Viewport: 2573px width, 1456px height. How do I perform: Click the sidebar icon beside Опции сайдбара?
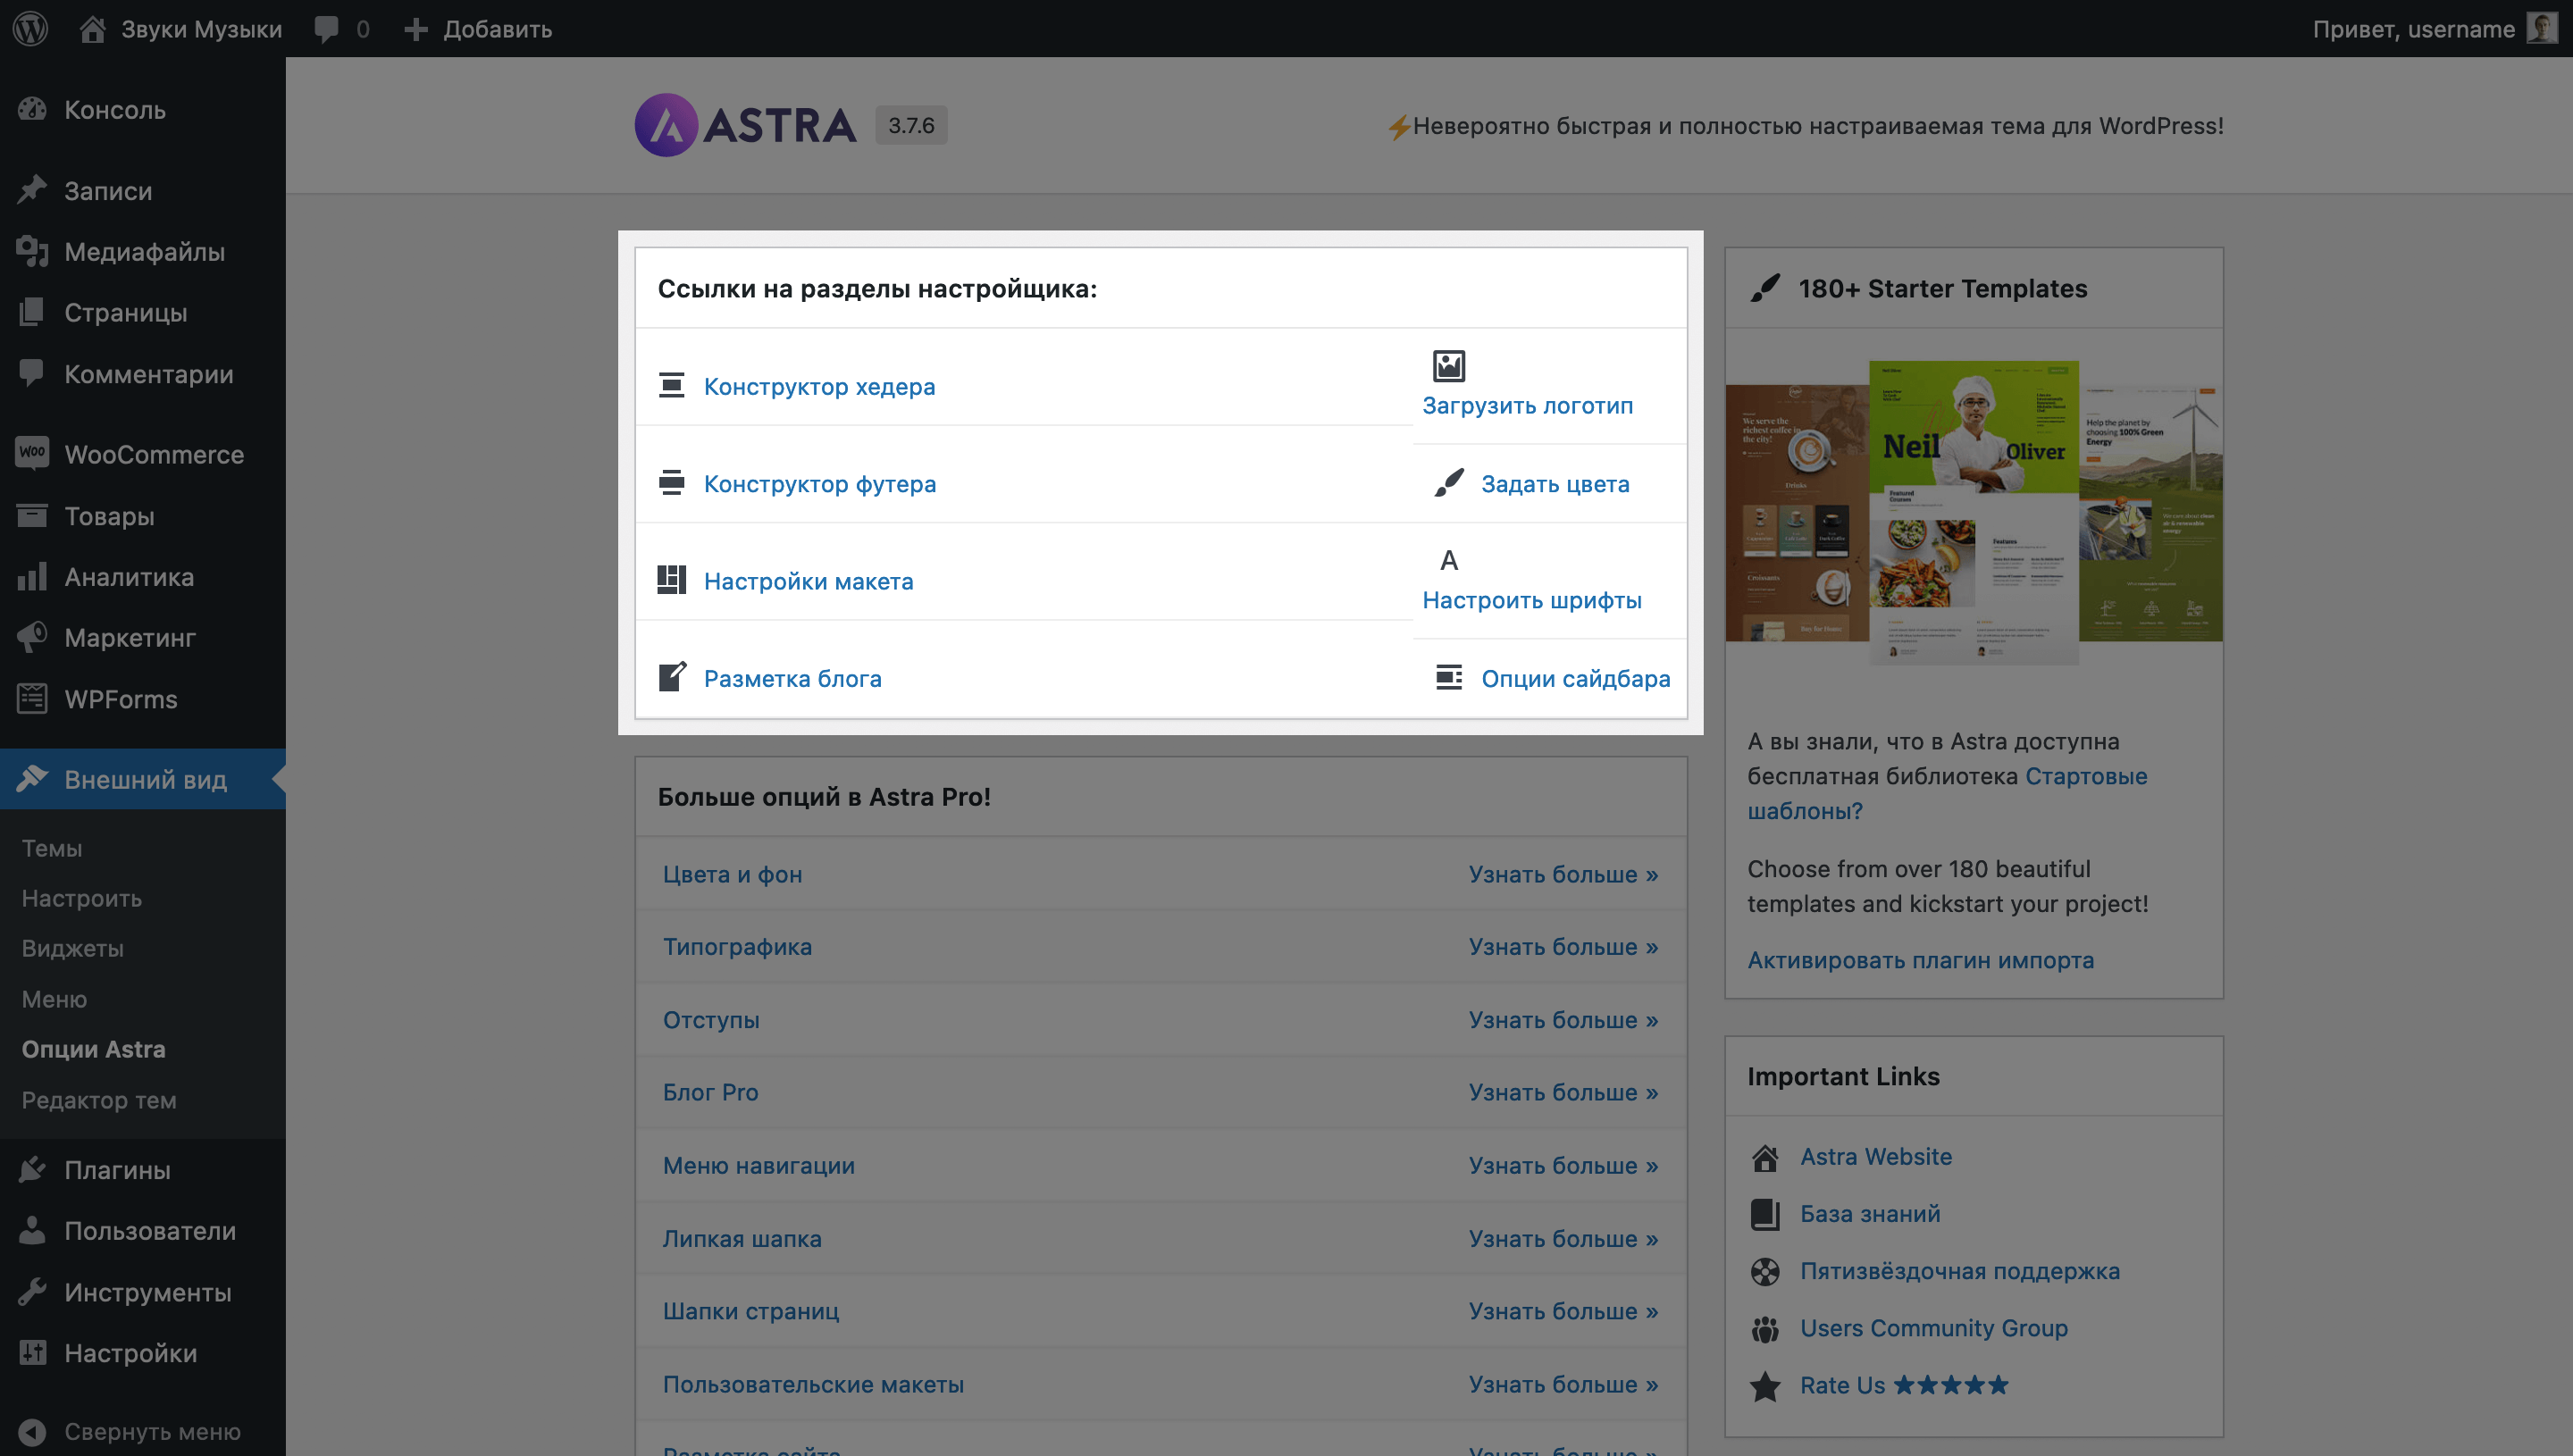click(x=1449, y=677)
